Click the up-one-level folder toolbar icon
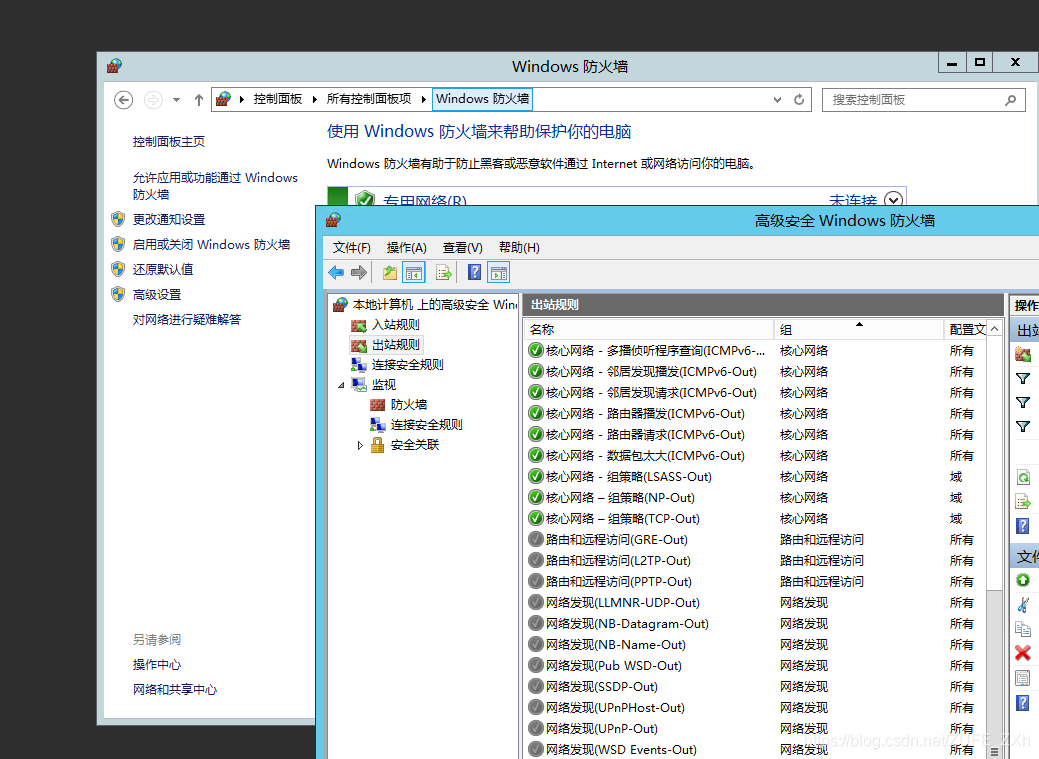This screenshot has height=759, width=1039. click(x=390, y=272)
